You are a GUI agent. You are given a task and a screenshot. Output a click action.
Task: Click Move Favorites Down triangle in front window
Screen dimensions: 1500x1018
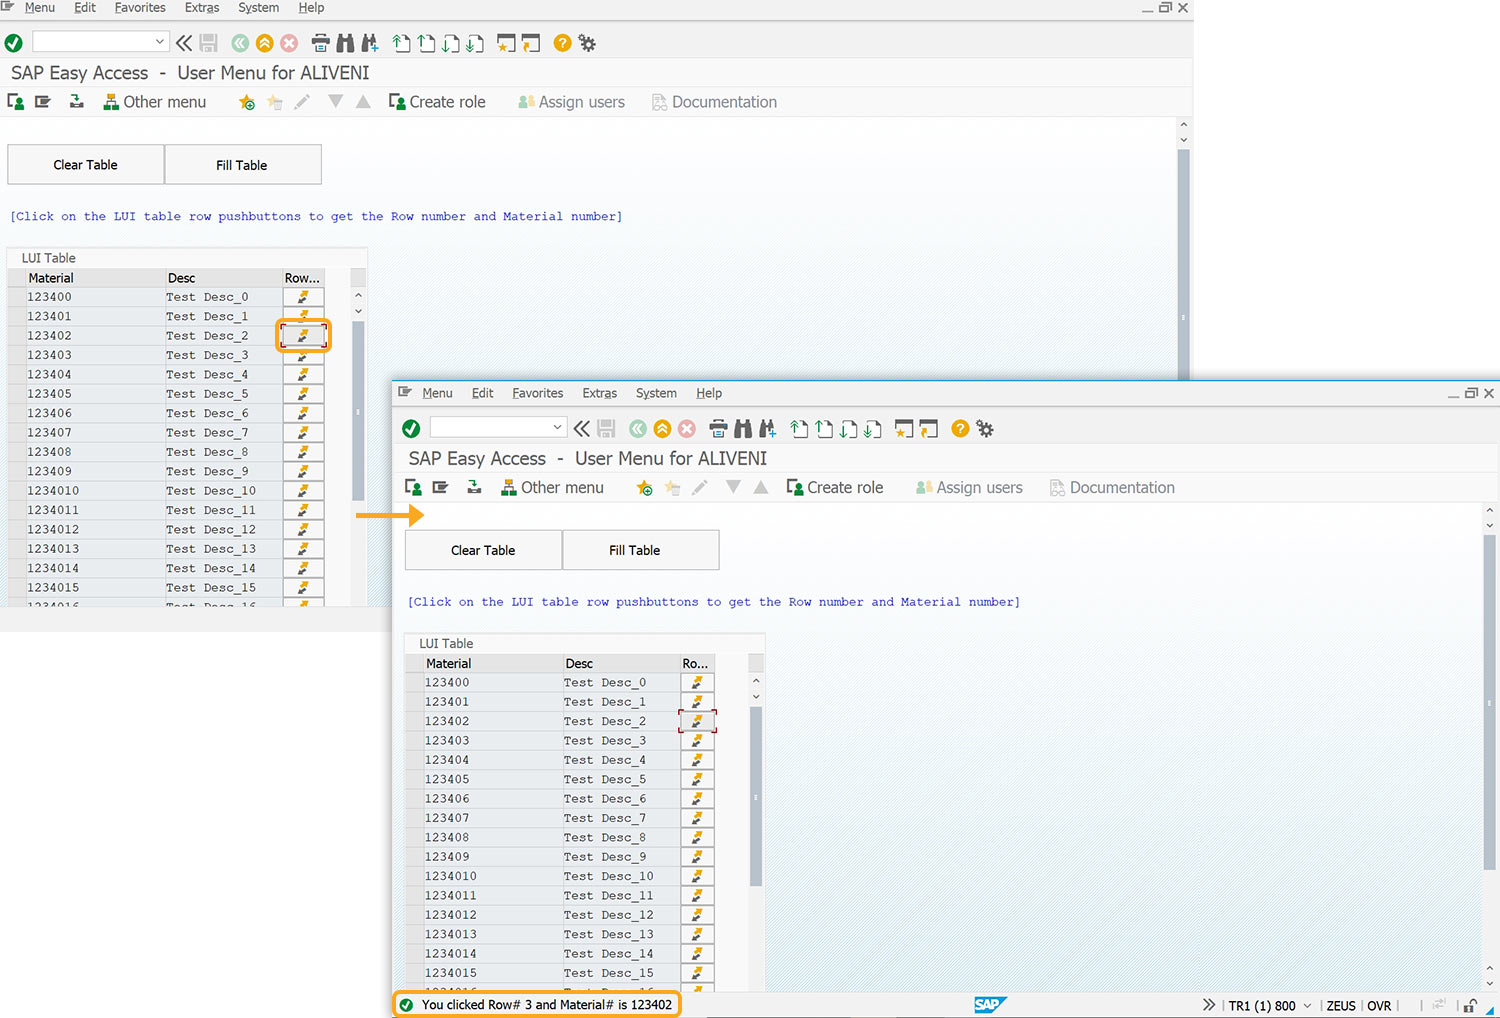(x=733, y=487)
